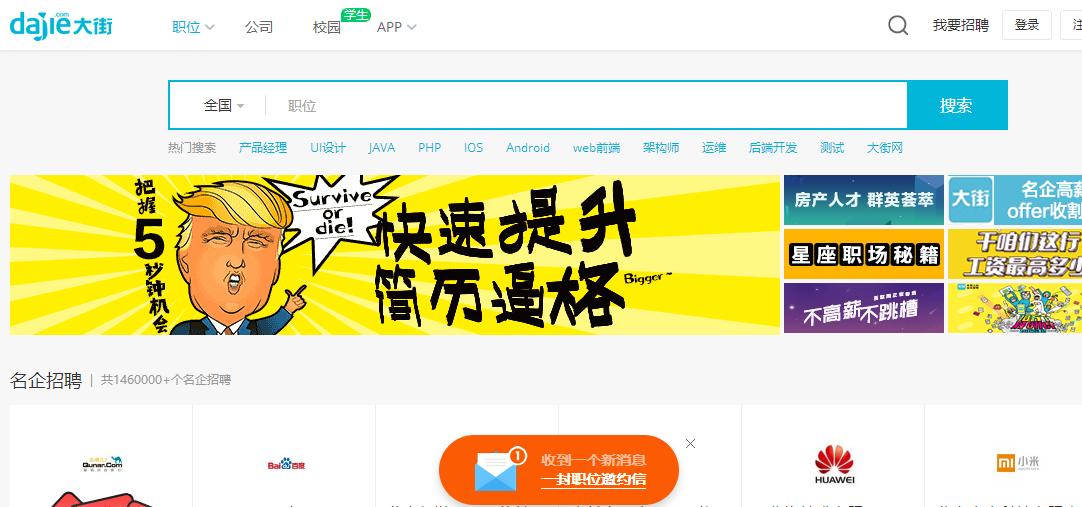Screen dimensions: 1082x507
Task: Select hot search Android
Action: point(528,148)
